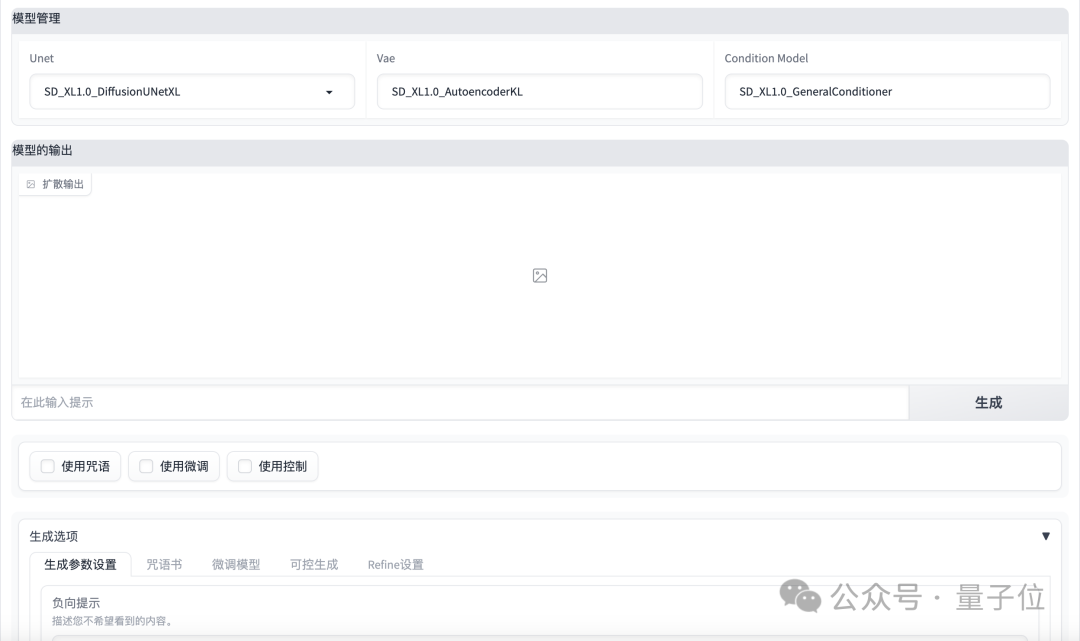
Task: Open the Vae model selector
Action: coord(540,91)
